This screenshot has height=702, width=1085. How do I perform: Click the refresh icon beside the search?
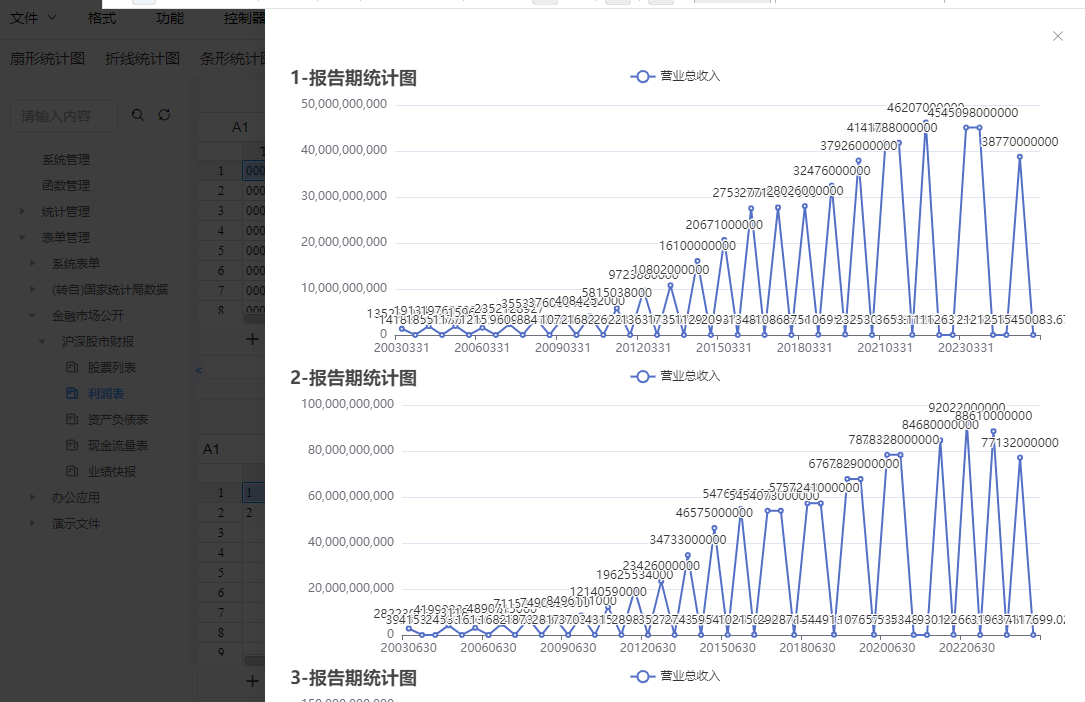coord(165,116)
